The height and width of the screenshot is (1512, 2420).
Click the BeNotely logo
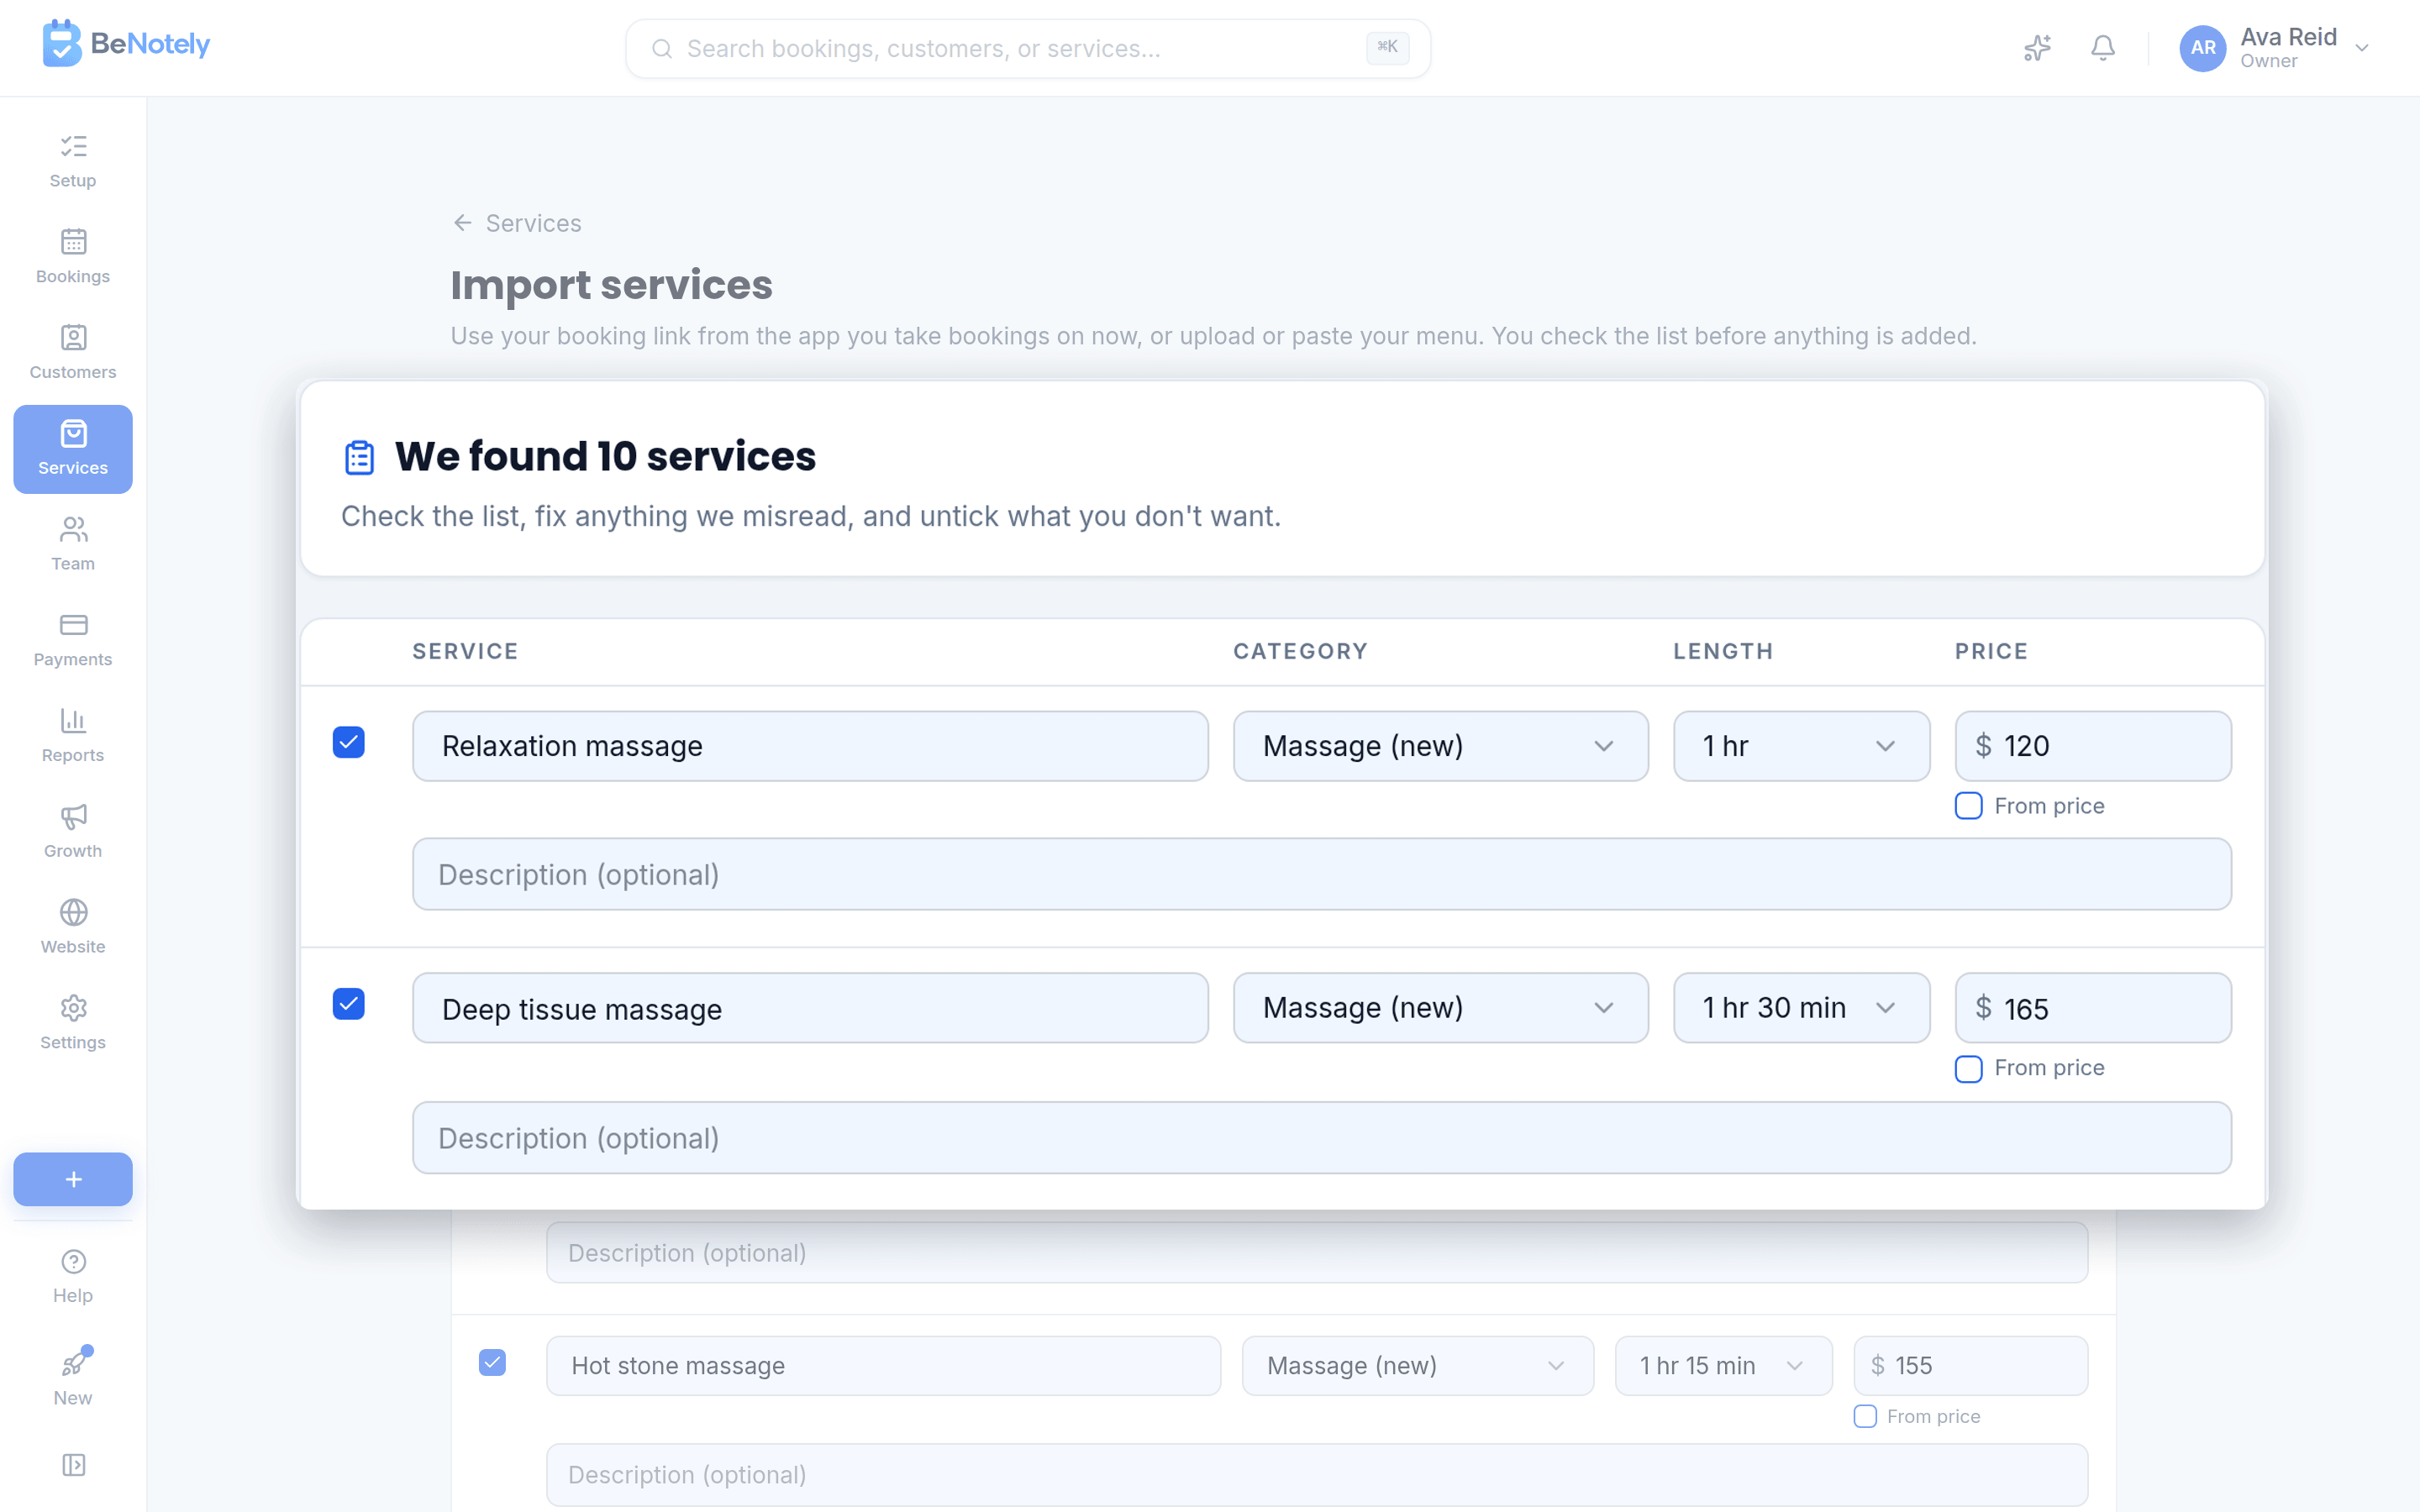(126, 44)
